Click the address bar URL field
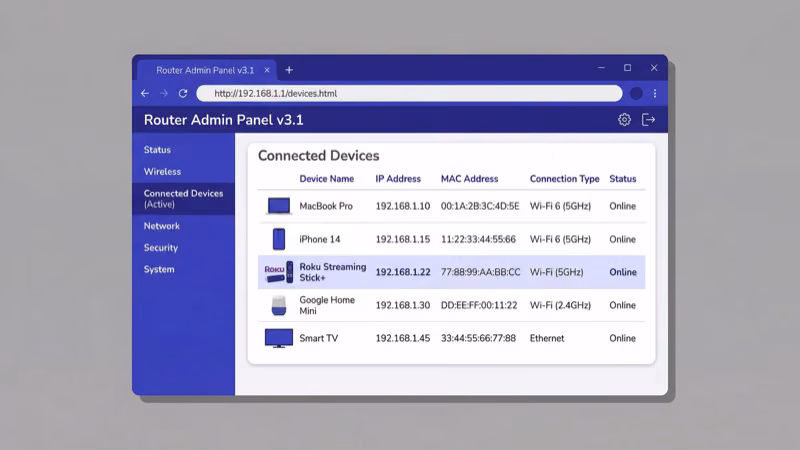Screen dimensions: 800x450 409,93
